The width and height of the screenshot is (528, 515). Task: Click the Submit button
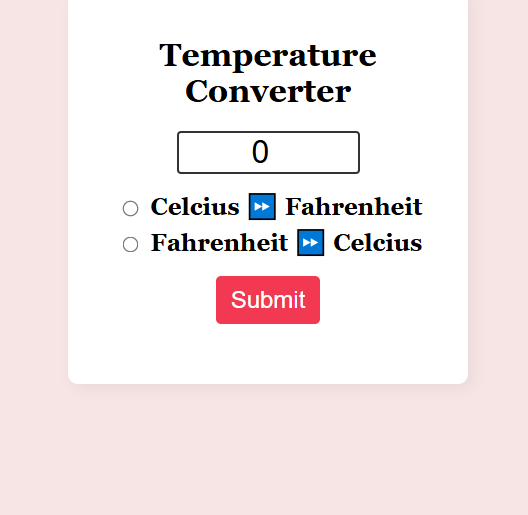point(268,300)
